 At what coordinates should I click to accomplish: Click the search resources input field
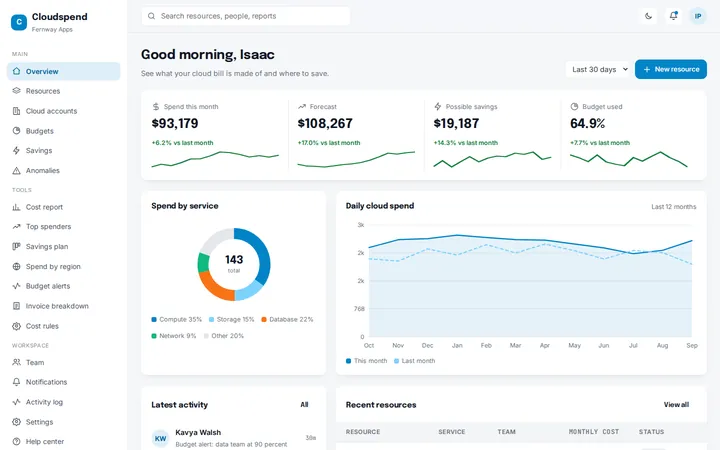point(246,16)
